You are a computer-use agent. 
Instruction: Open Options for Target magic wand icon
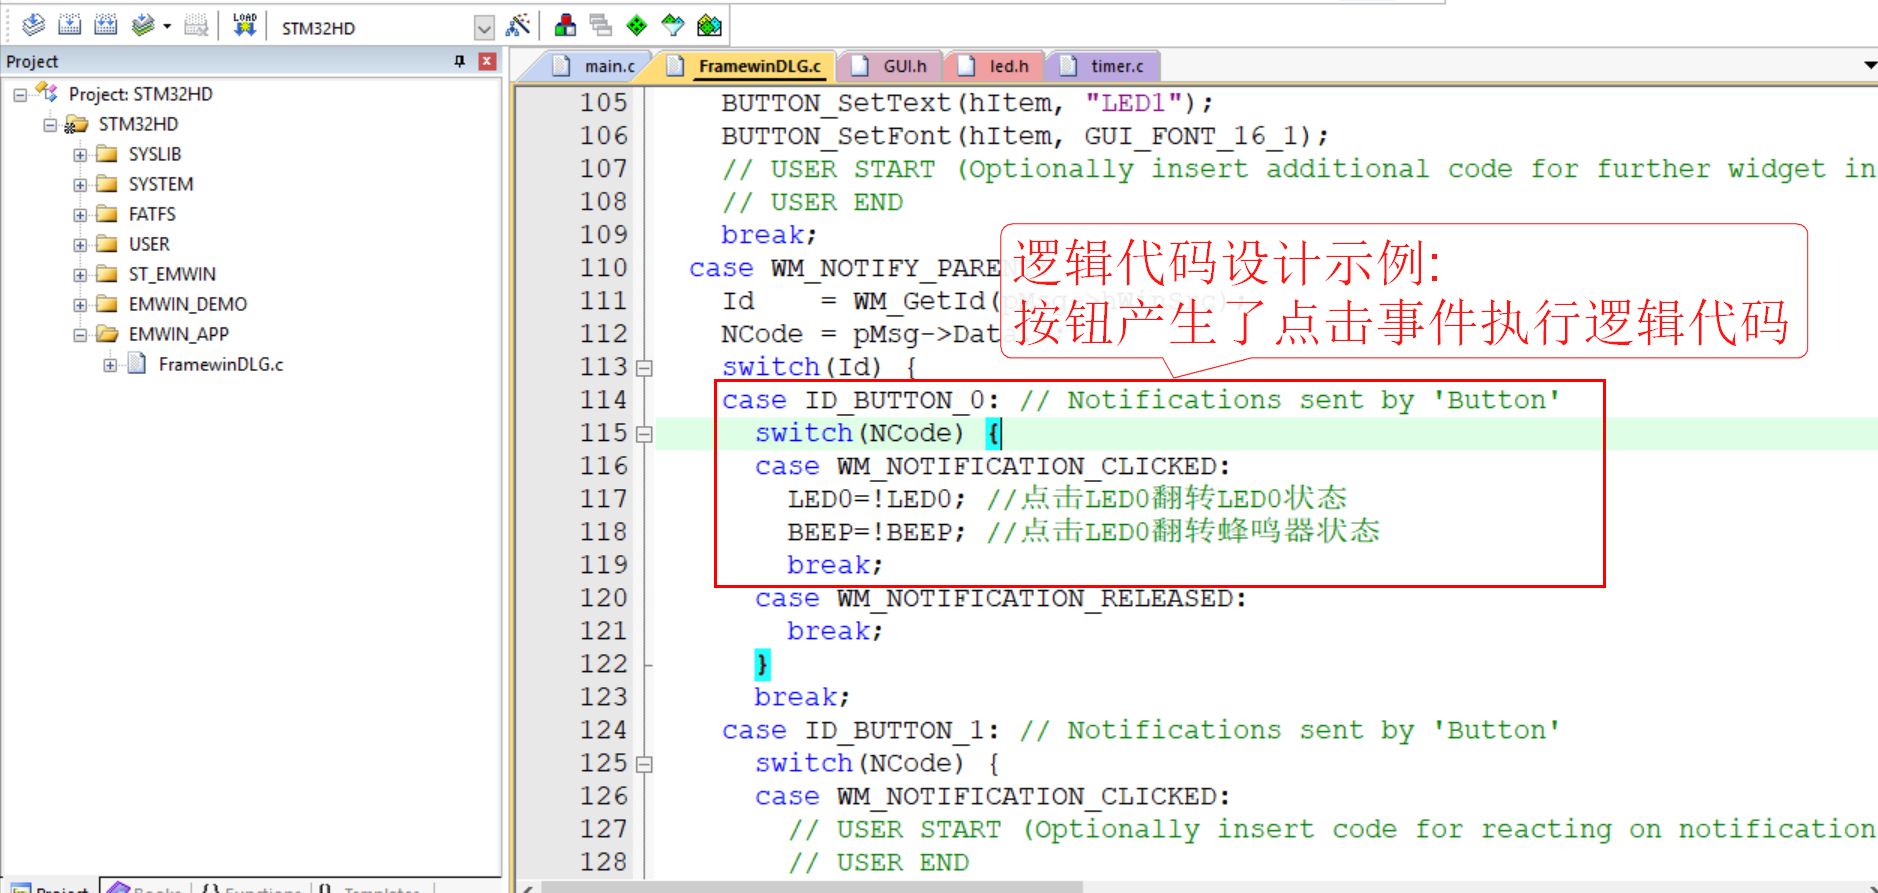click(518, 25)
